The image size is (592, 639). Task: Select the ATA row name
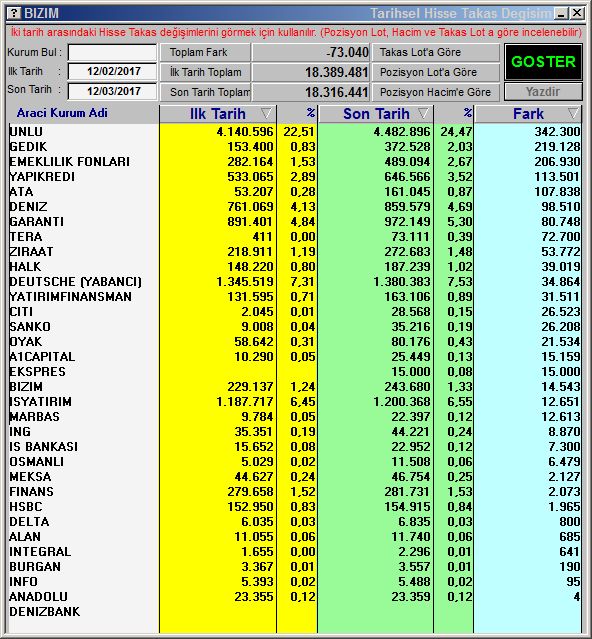pos(21,192)
